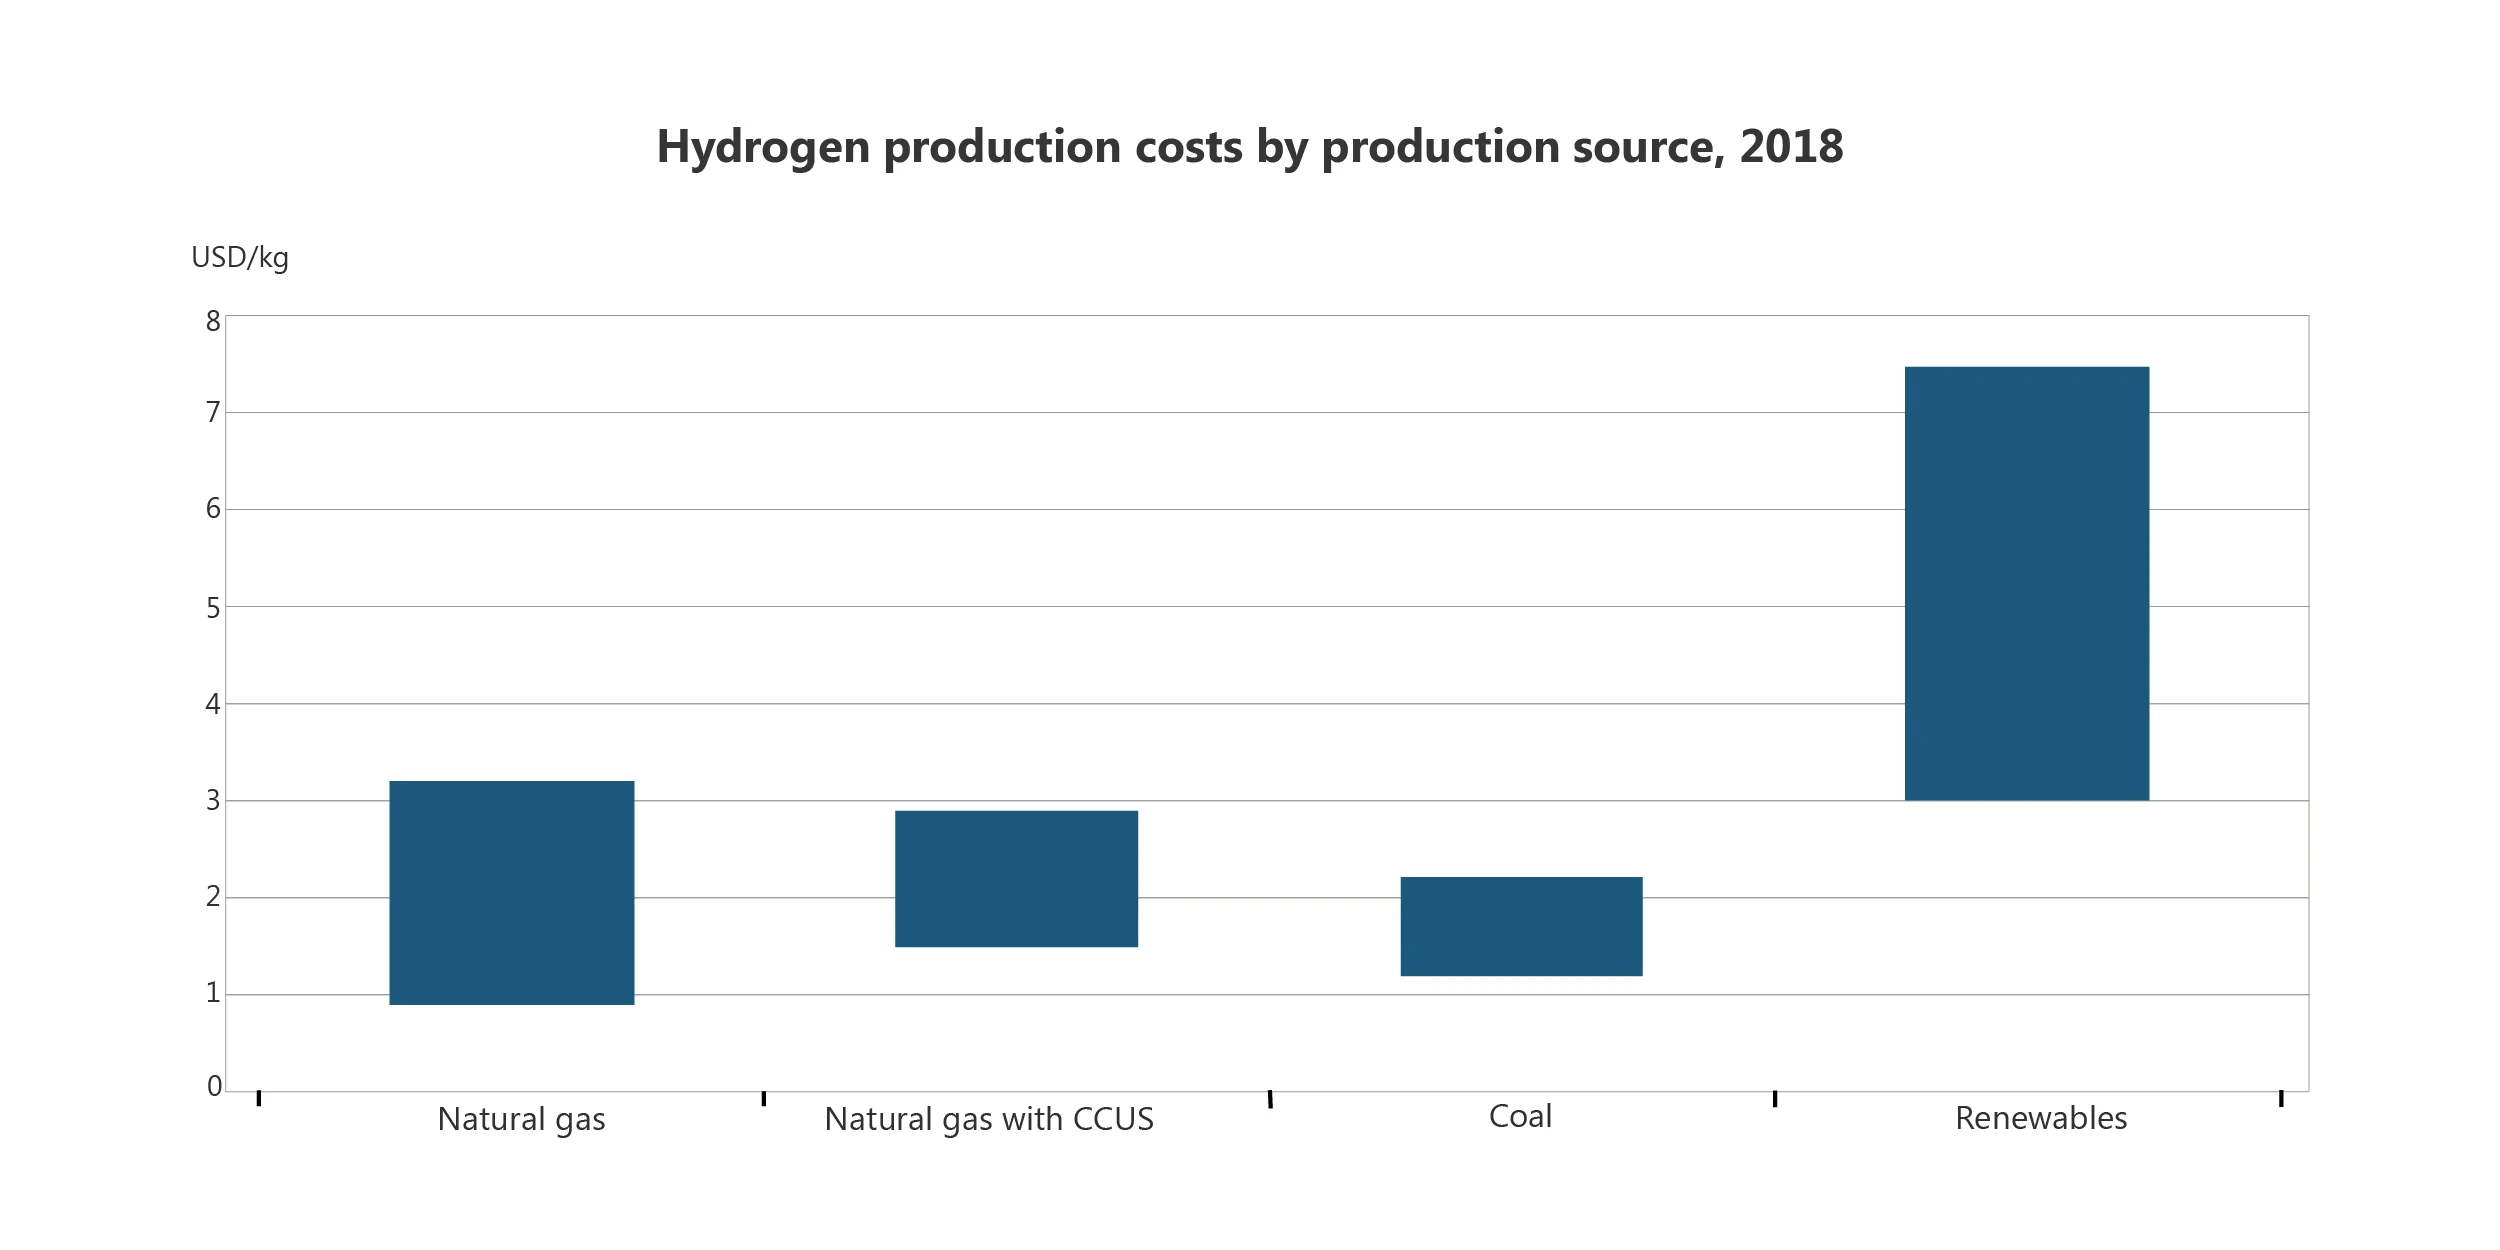Screen dimensions: 2500x1250
Task: Select the USD/kg axis unit label
Action: point(240,258)
